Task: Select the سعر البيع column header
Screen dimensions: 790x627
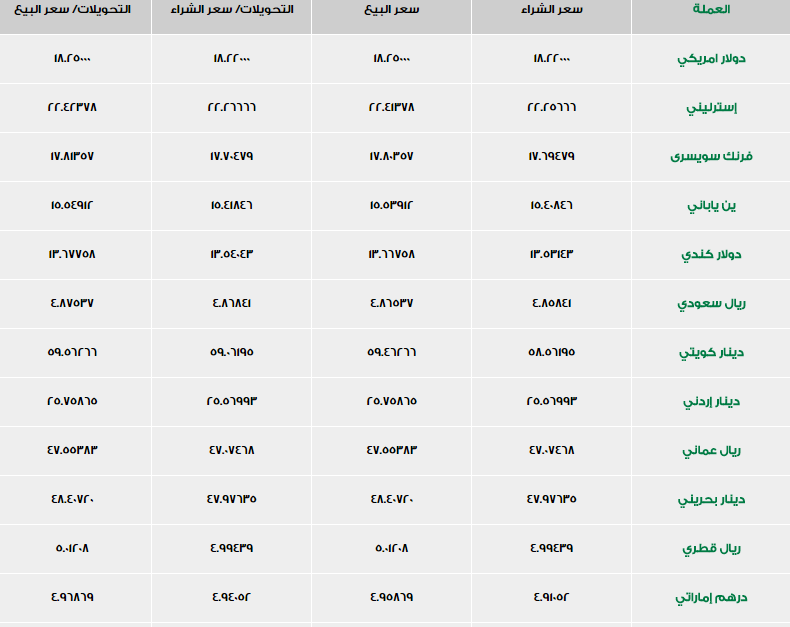Action: [391, 9]
